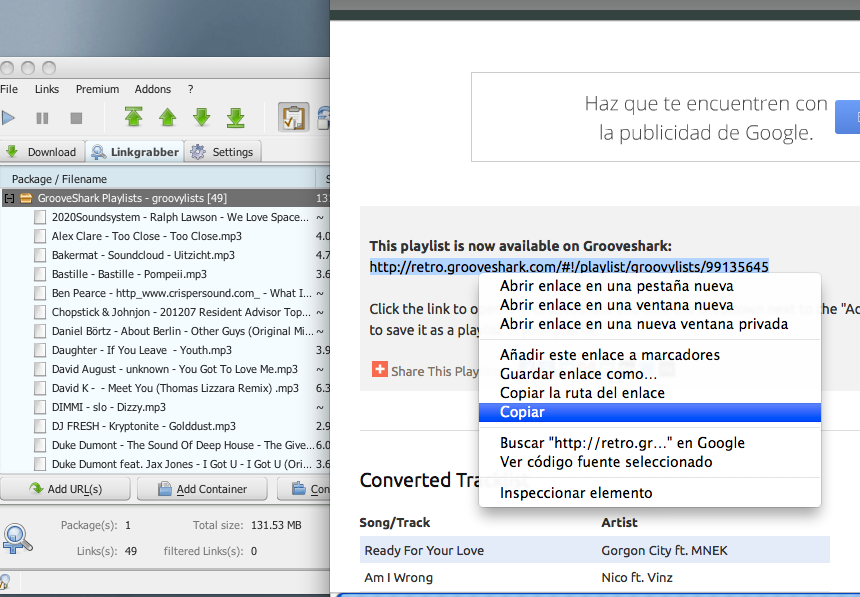Click the Add Container button

pyautogui.click(x=204, y=489)
